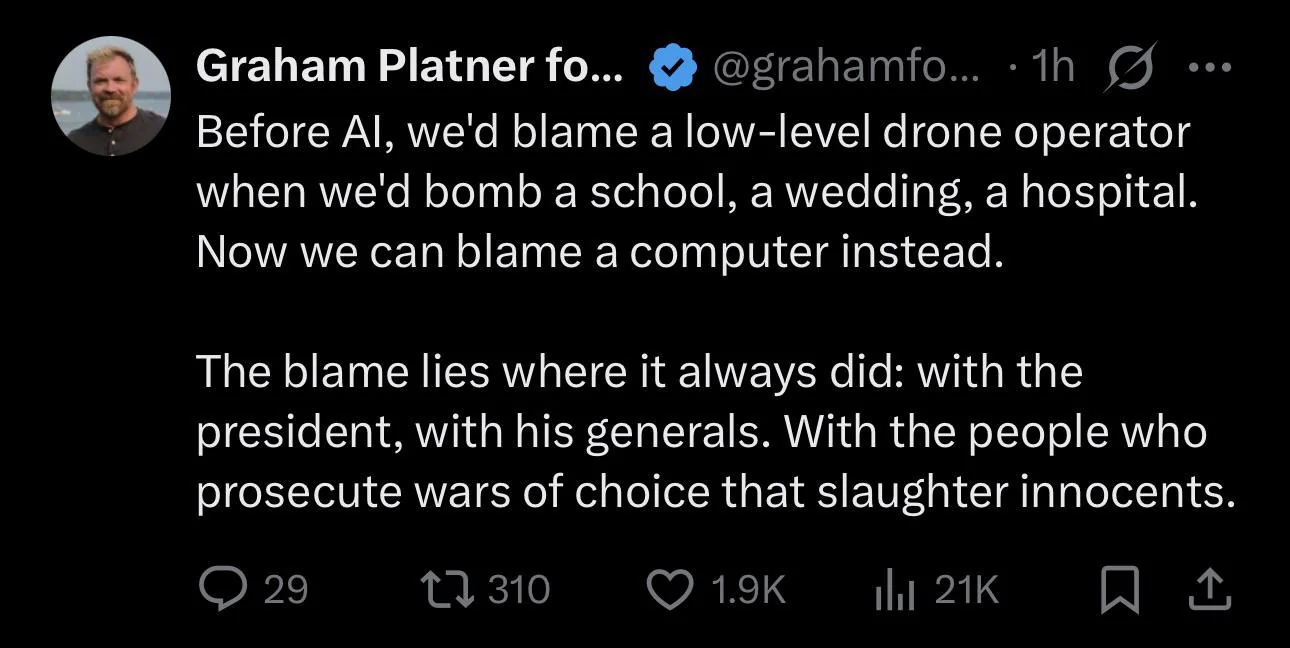The image size is (1290, 648).
Task: Open Graham Platner's profile picture
Action: pos(111,96)
